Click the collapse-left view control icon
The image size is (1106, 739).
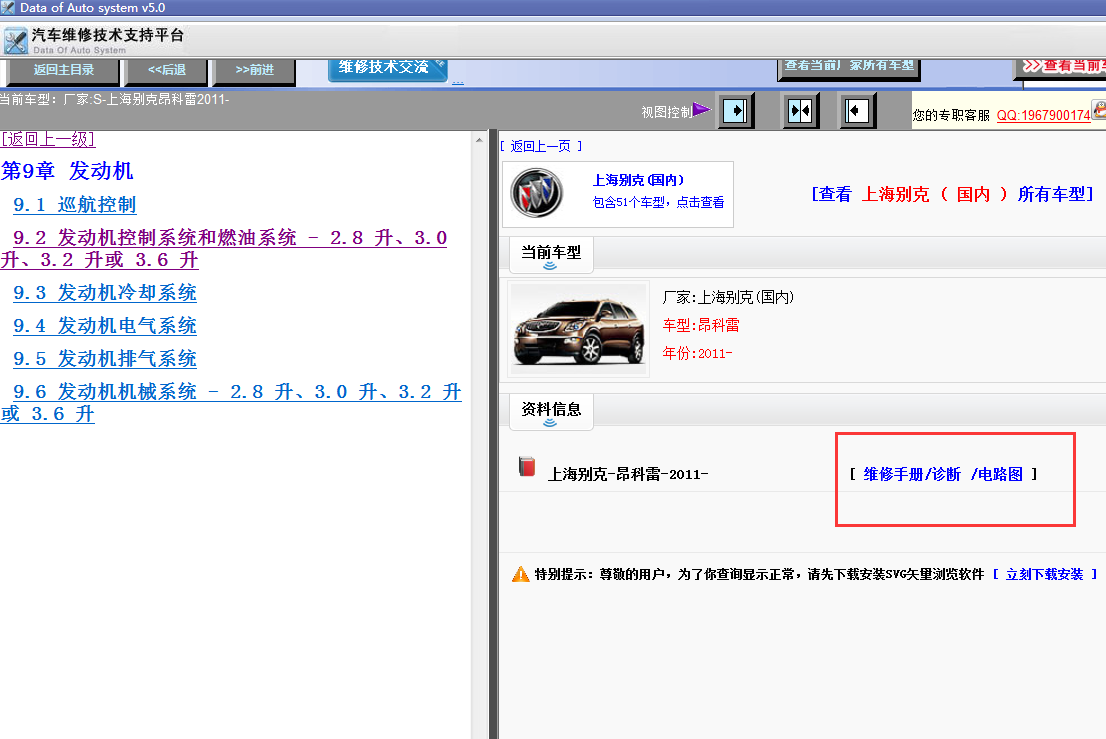point(857,111)
